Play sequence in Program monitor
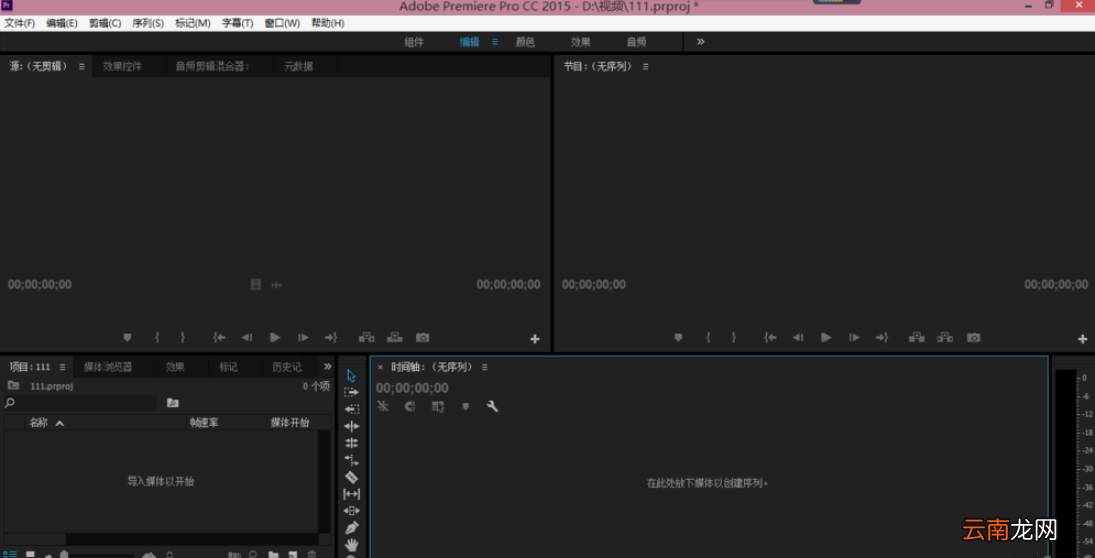The width and height of the screenshot is (1095, 558). tap(826, 337)
